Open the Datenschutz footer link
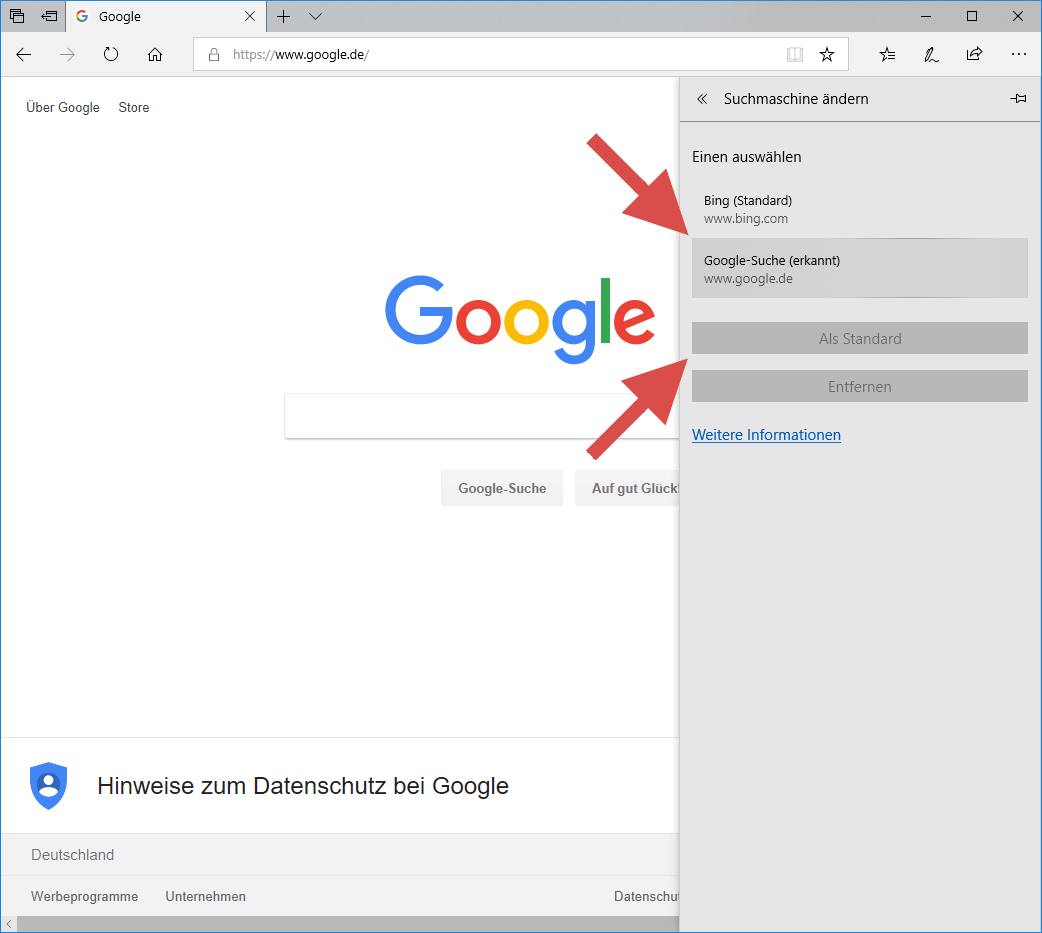Viewport: 1042px width, 933px height. [646, 896]
